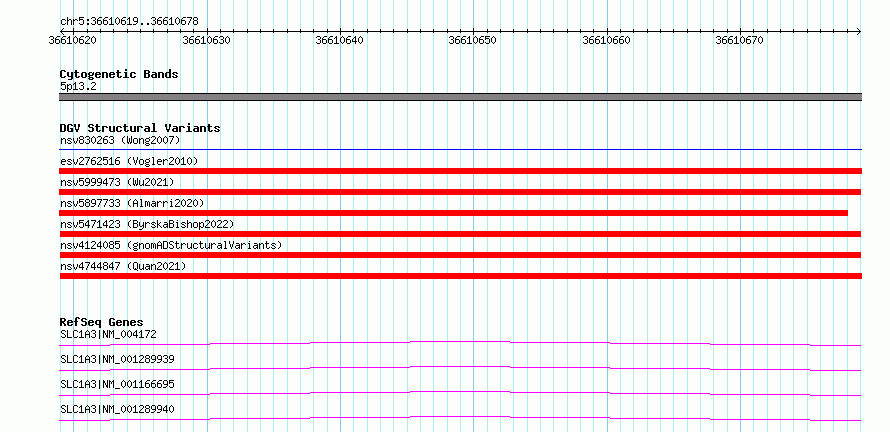Viewport: 890px width, 432px height.
Task: Click ruler position 36610640
Action: (x=339, y=40)
